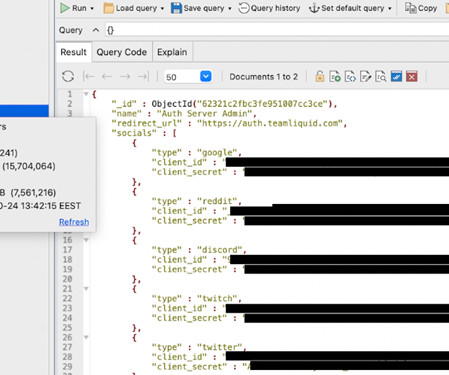This screenshot has height=375, width=449.
Task: Click the "client_secret" key under google
Action: [x=189, y=172]
